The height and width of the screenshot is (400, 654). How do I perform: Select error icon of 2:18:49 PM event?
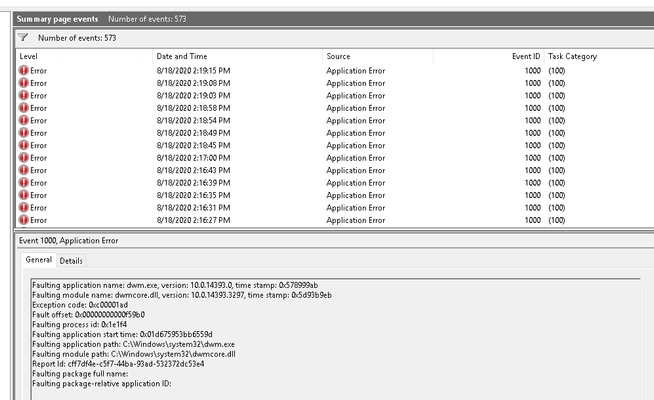pos(23,133)
